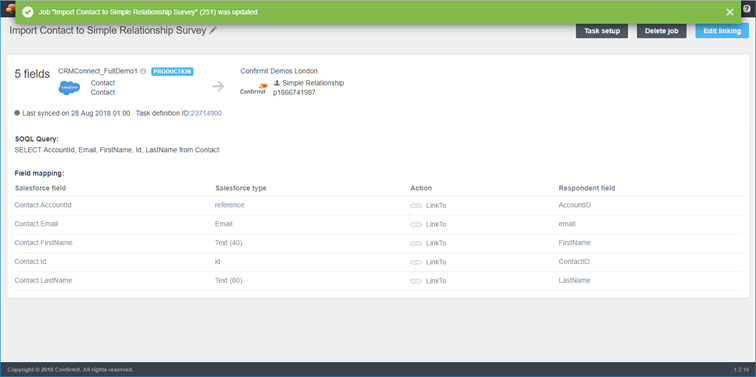Select the Contact.Id cell
Image resolution: width=756 pixels, height=377 pixels.
(x=30, y=261)
